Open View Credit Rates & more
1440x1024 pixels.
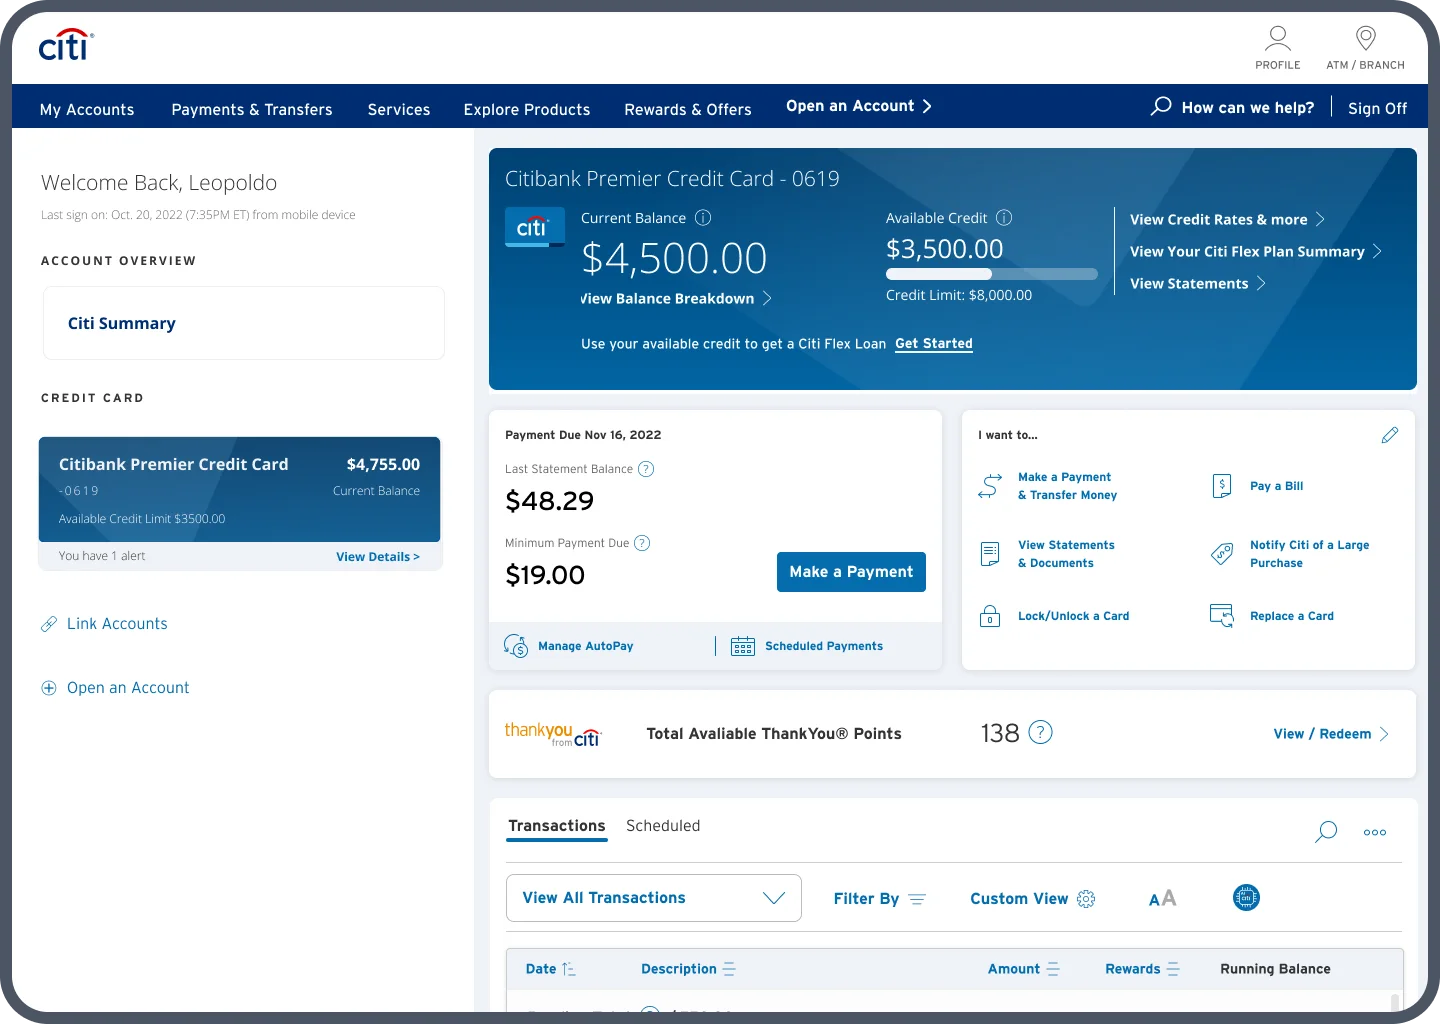click(x=1227, y=219)
